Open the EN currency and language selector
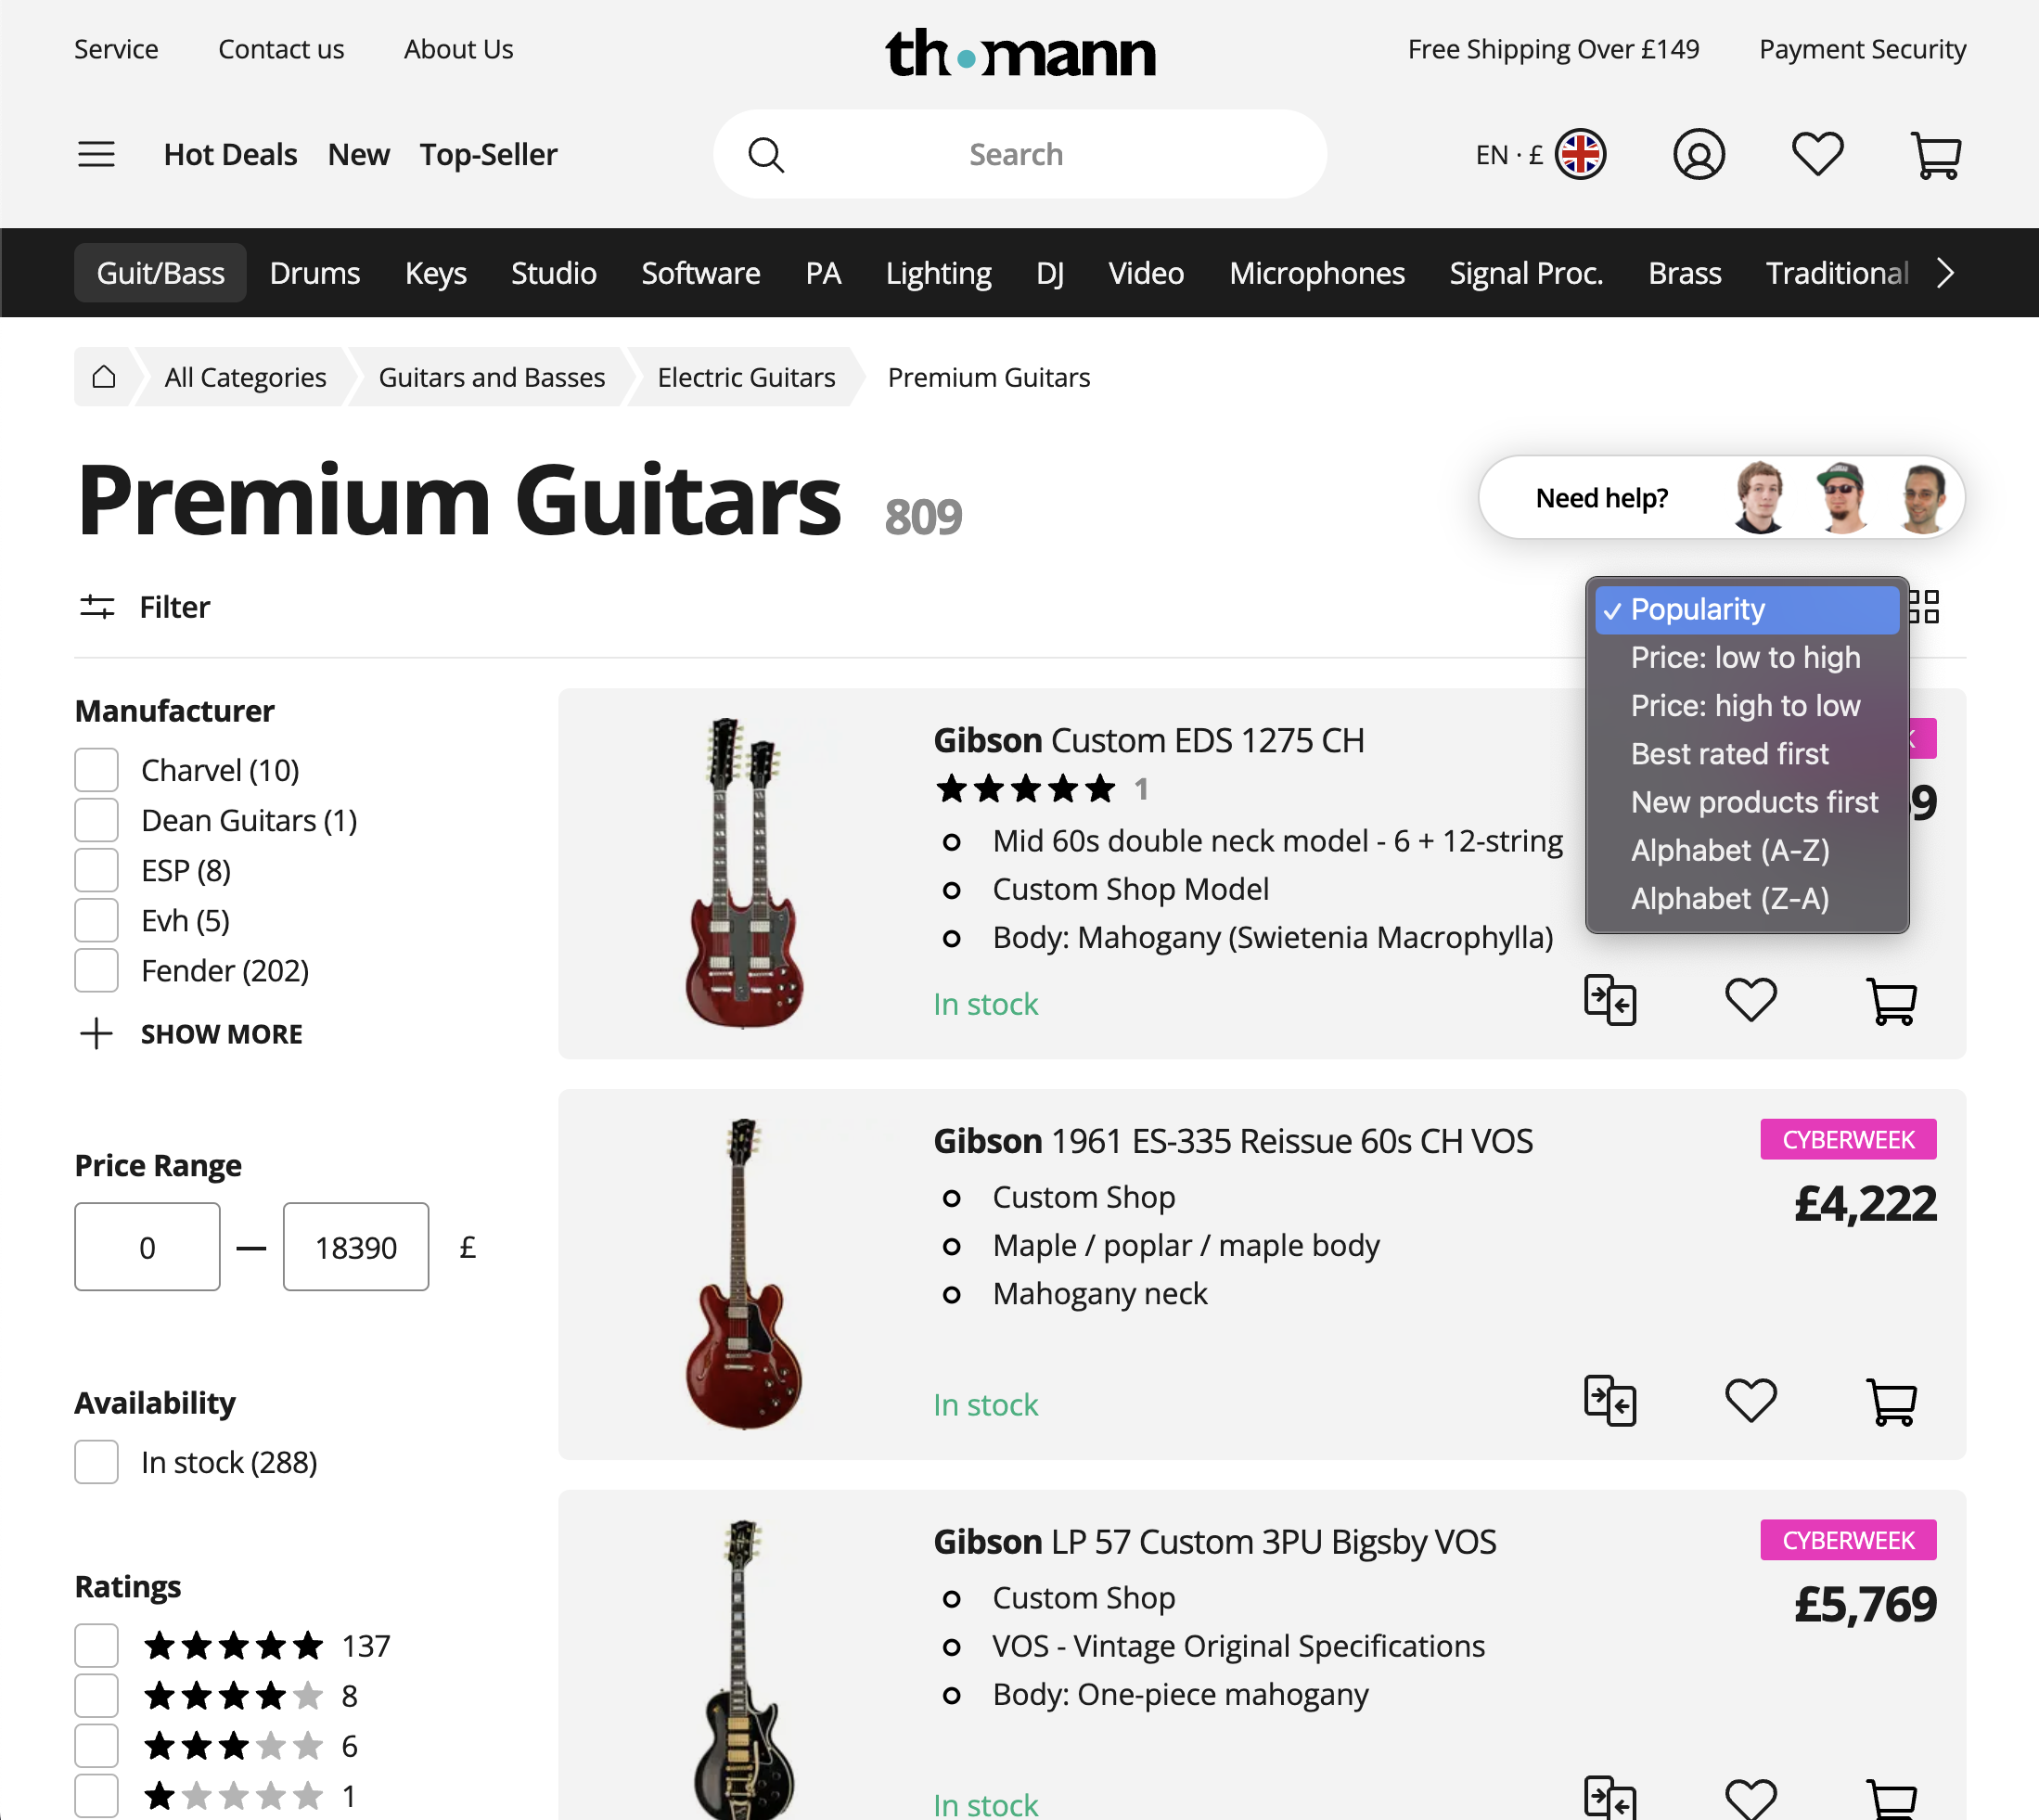2039x1820 pixels. [1537, 154]
